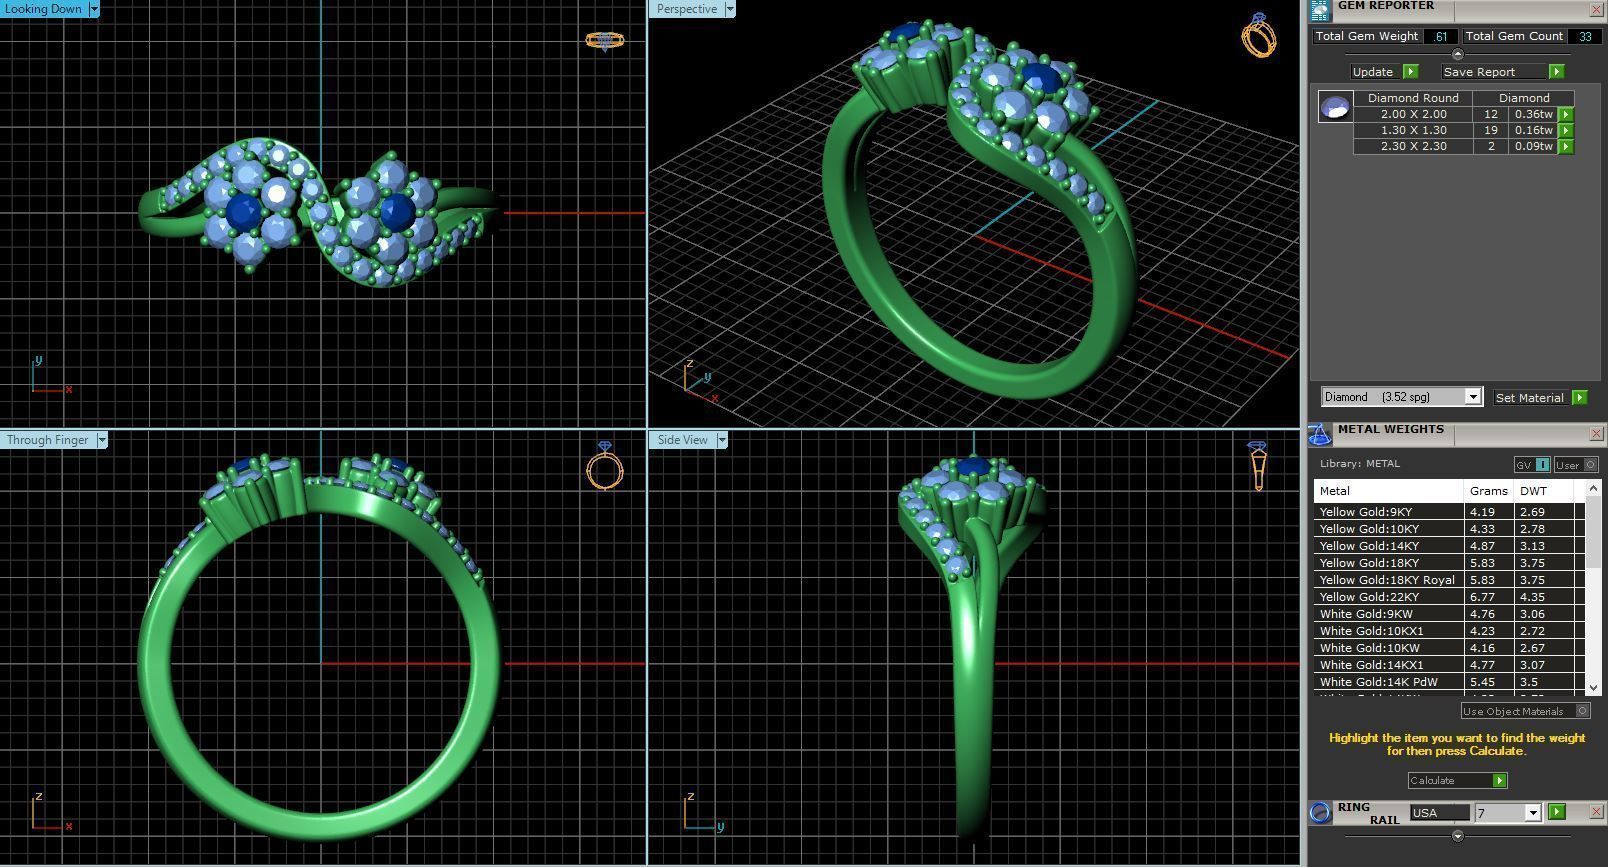Toggle the User library switch
The image size is (1608, 867).
click(x=1576, y=465)
